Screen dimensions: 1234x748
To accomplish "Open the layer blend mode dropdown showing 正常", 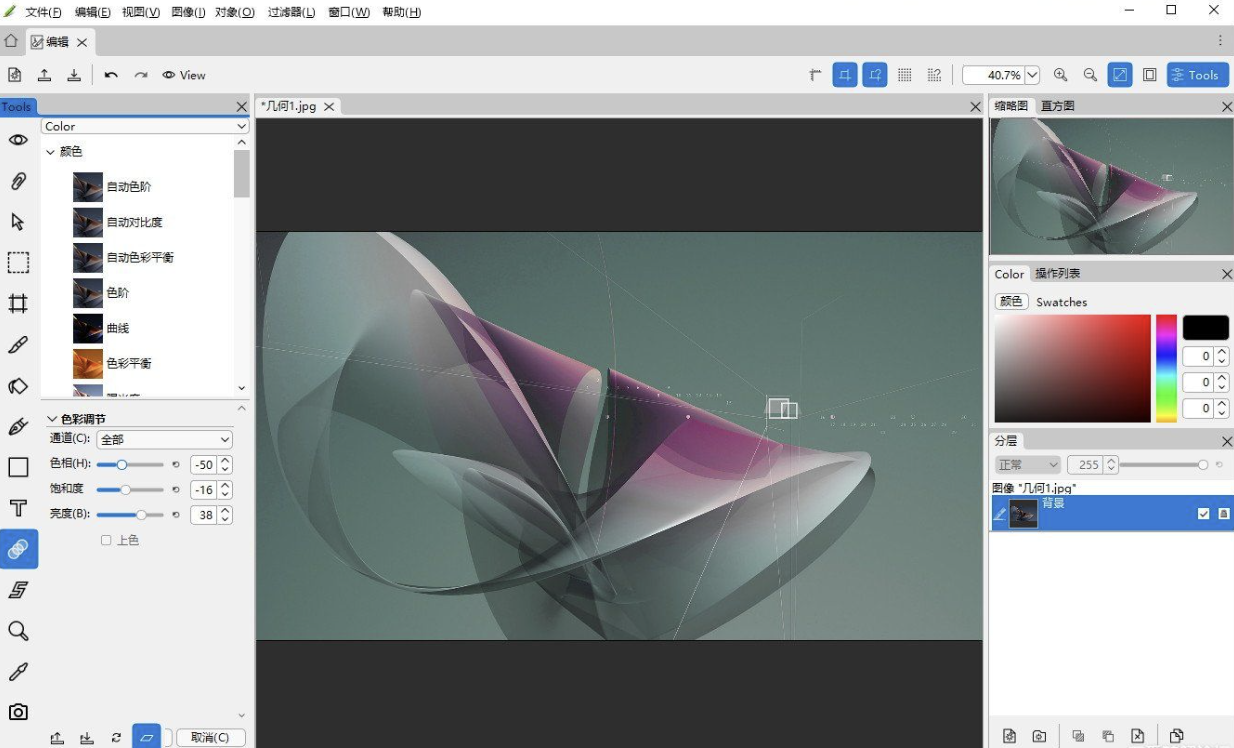I will pyautogui.click(x=1027, y=464).
